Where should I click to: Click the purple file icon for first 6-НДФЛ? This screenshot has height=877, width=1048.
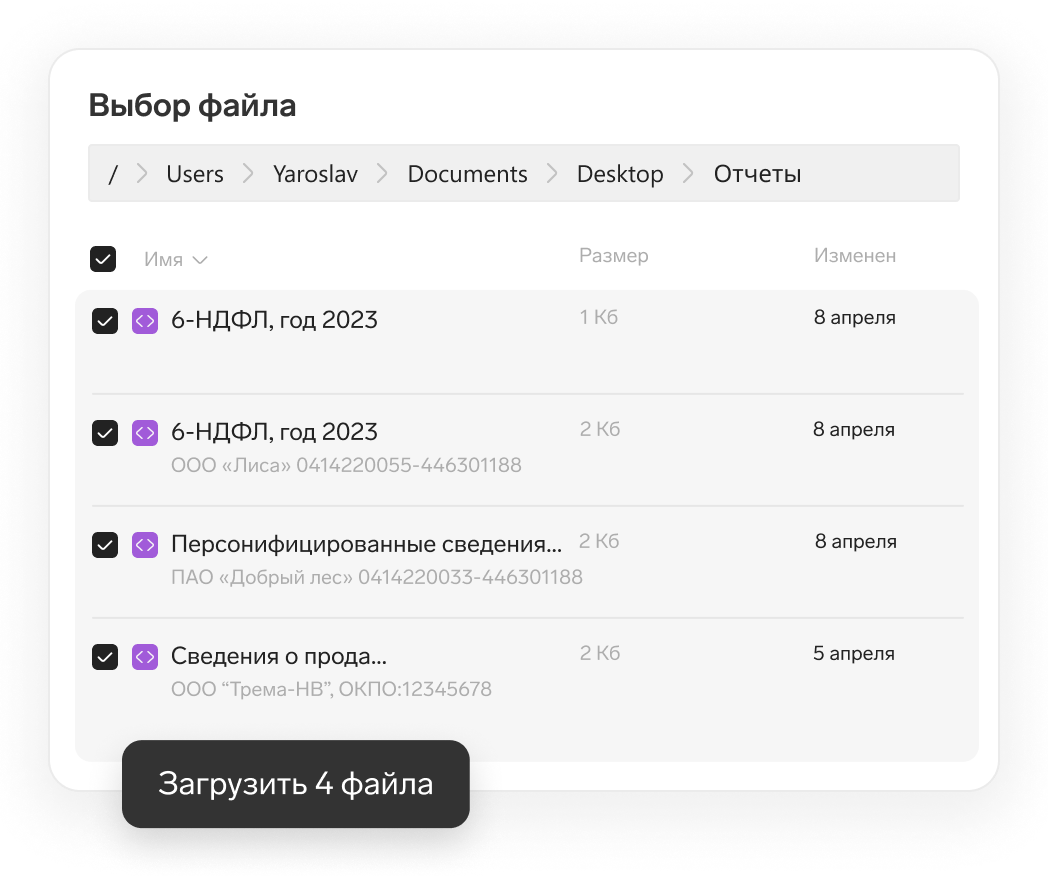pos(145,321)
